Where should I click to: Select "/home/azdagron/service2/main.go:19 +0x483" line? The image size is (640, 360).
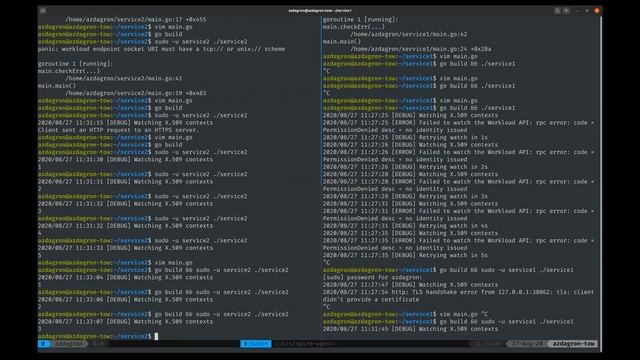(136, 93)
